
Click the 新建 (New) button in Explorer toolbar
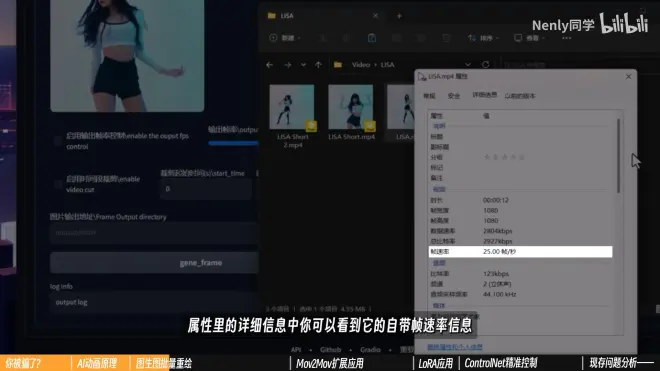[x=285, y=38]
